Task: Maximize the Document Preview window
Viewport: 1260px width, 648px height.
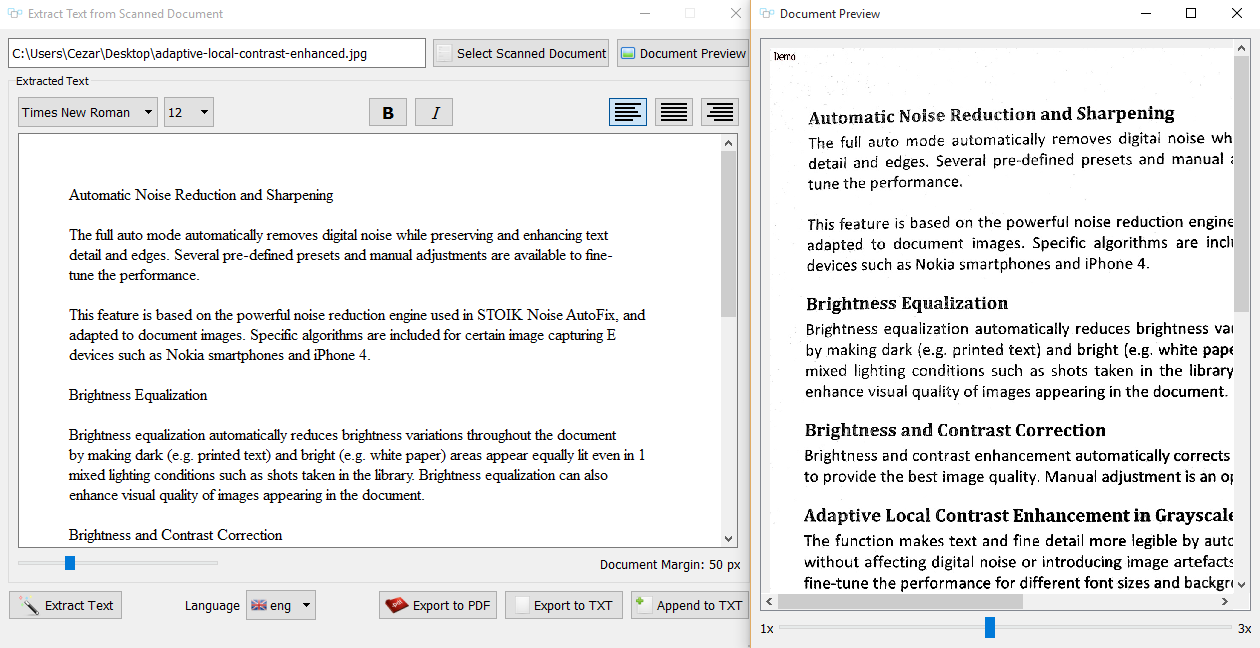Action: [x=1191, y=13]
